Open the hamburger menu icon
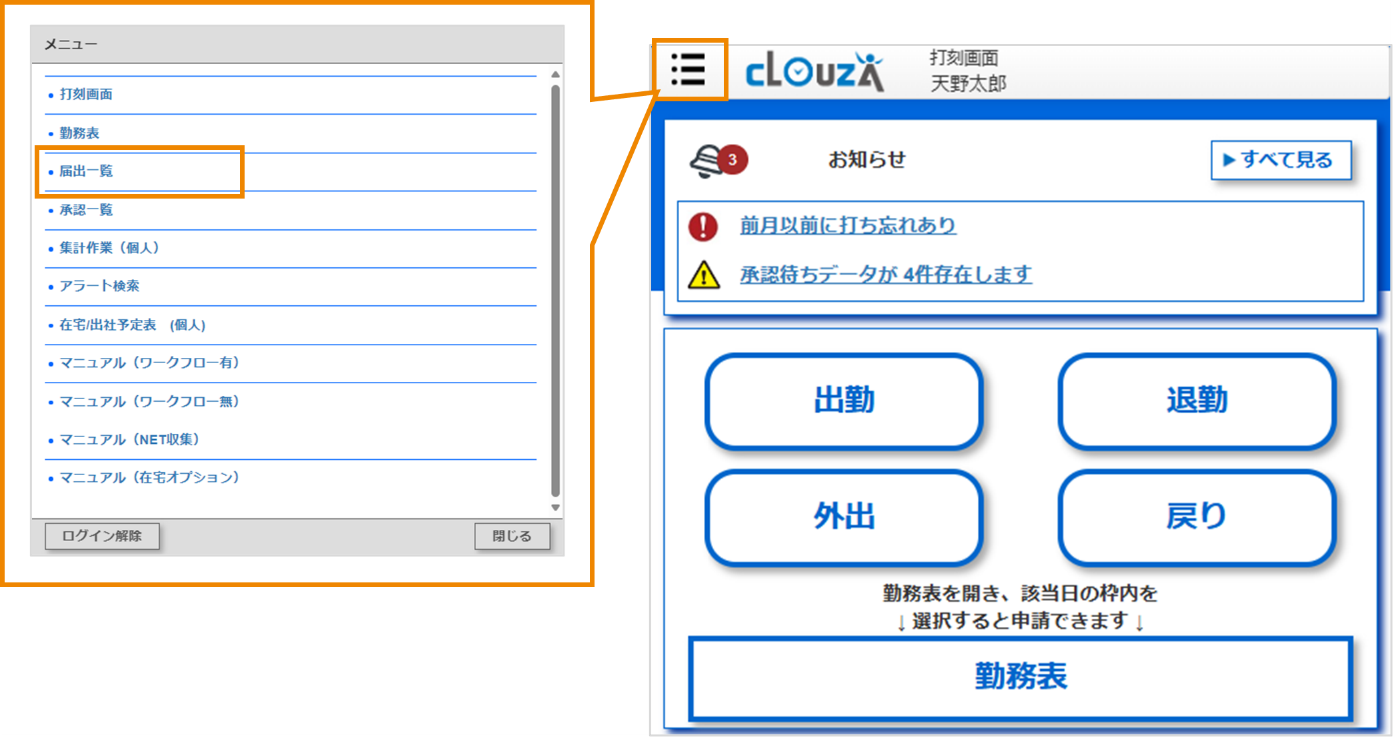This screenshot has width=1393, height=737. 689,70
